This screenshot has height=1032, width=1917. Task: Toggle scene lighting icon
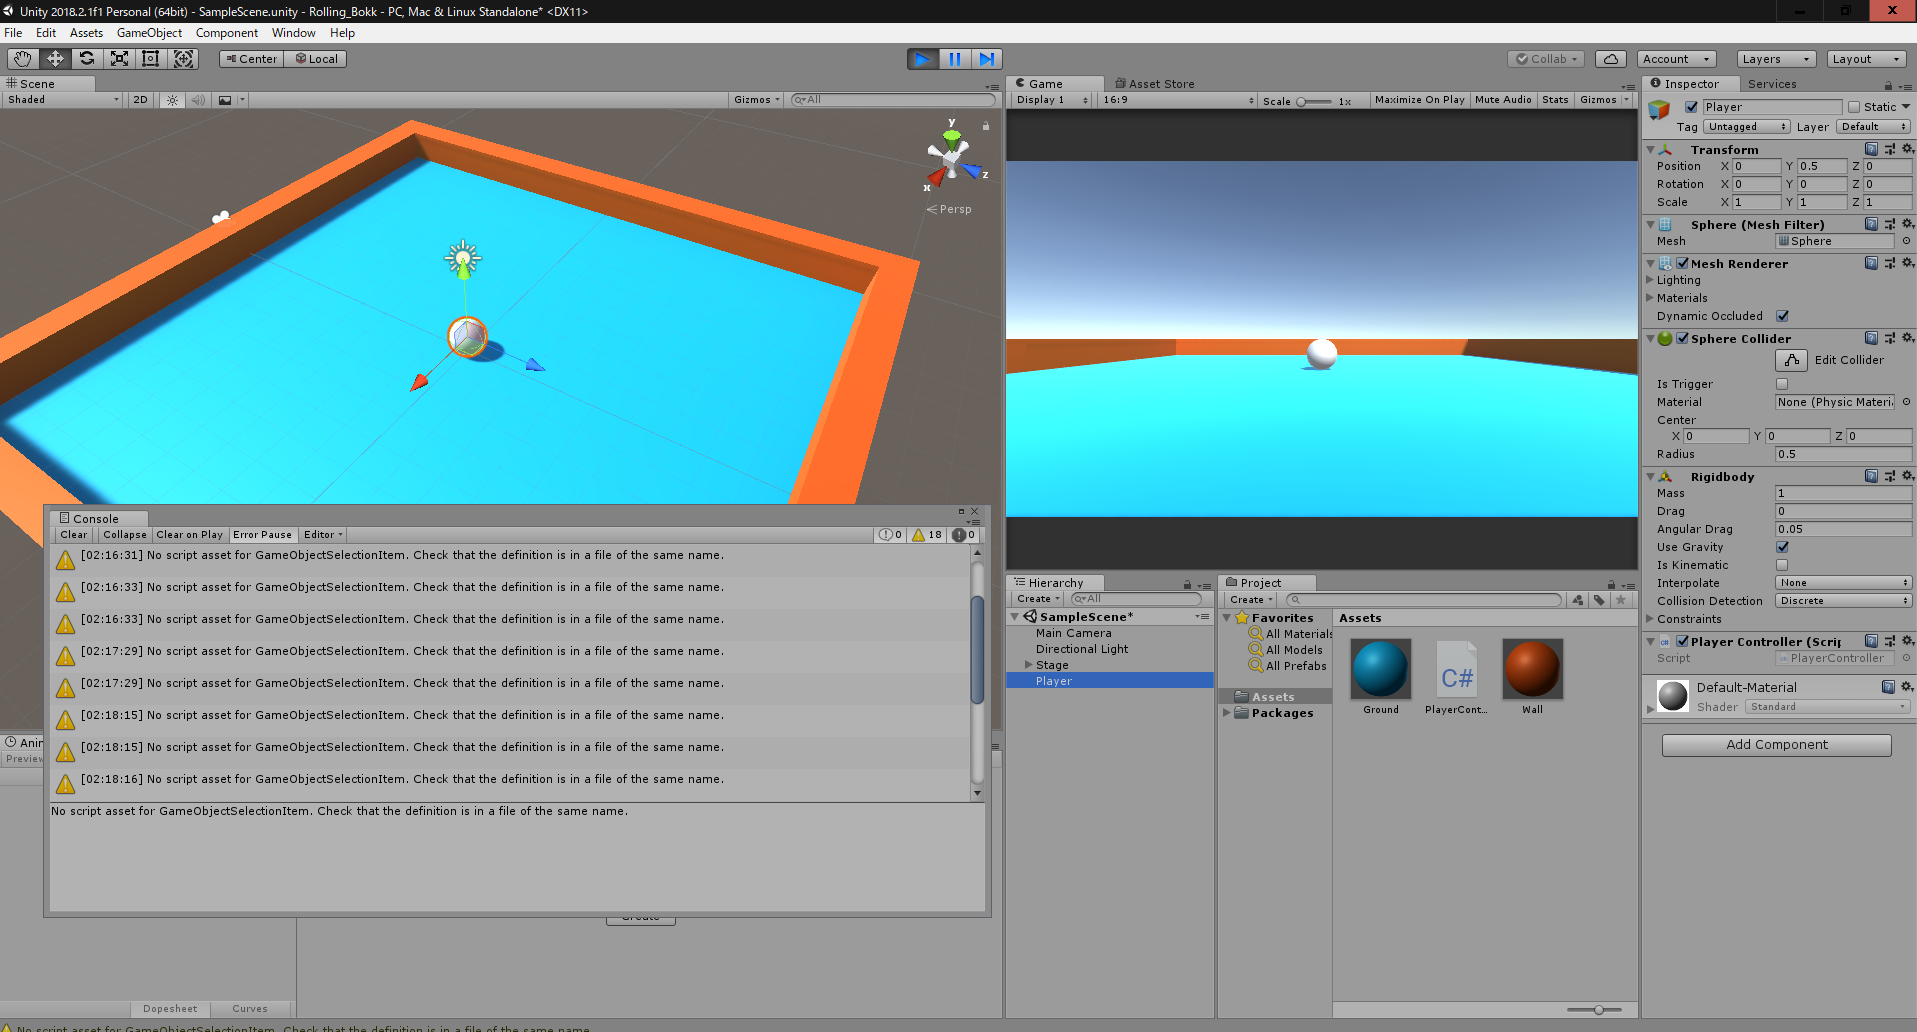pyautogui.click(x=172, y=100)
